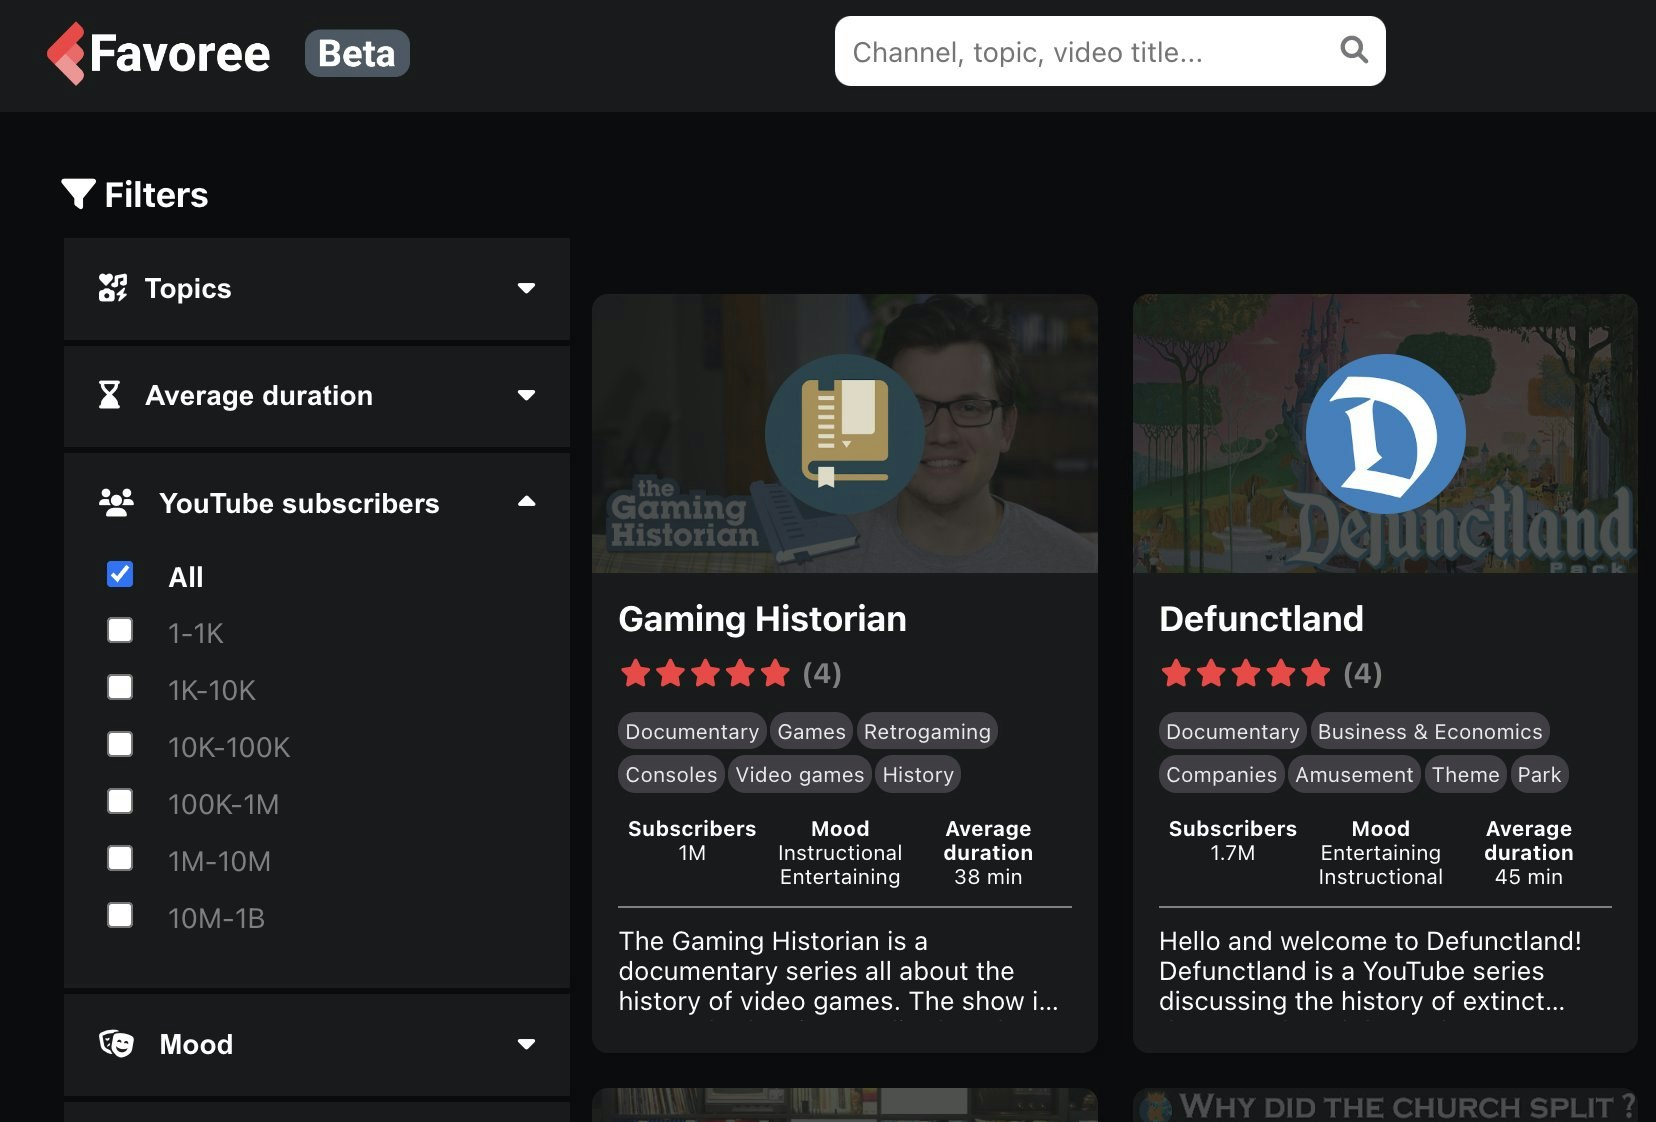Click the Defunctland '(4)' review count
The image size is (1656, 1122).
[1363, 673]
